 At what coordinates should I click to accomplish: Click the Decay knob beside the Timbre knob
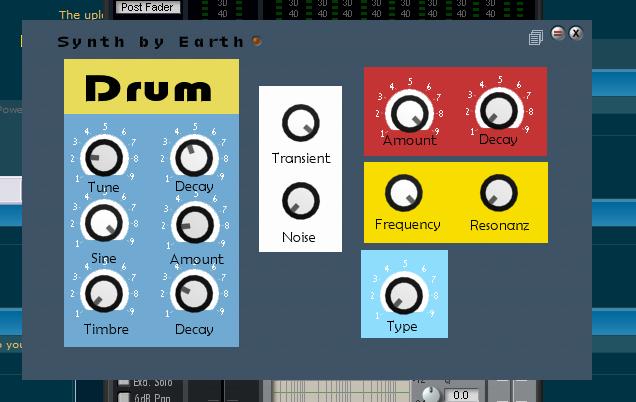(x=193, y=294)
